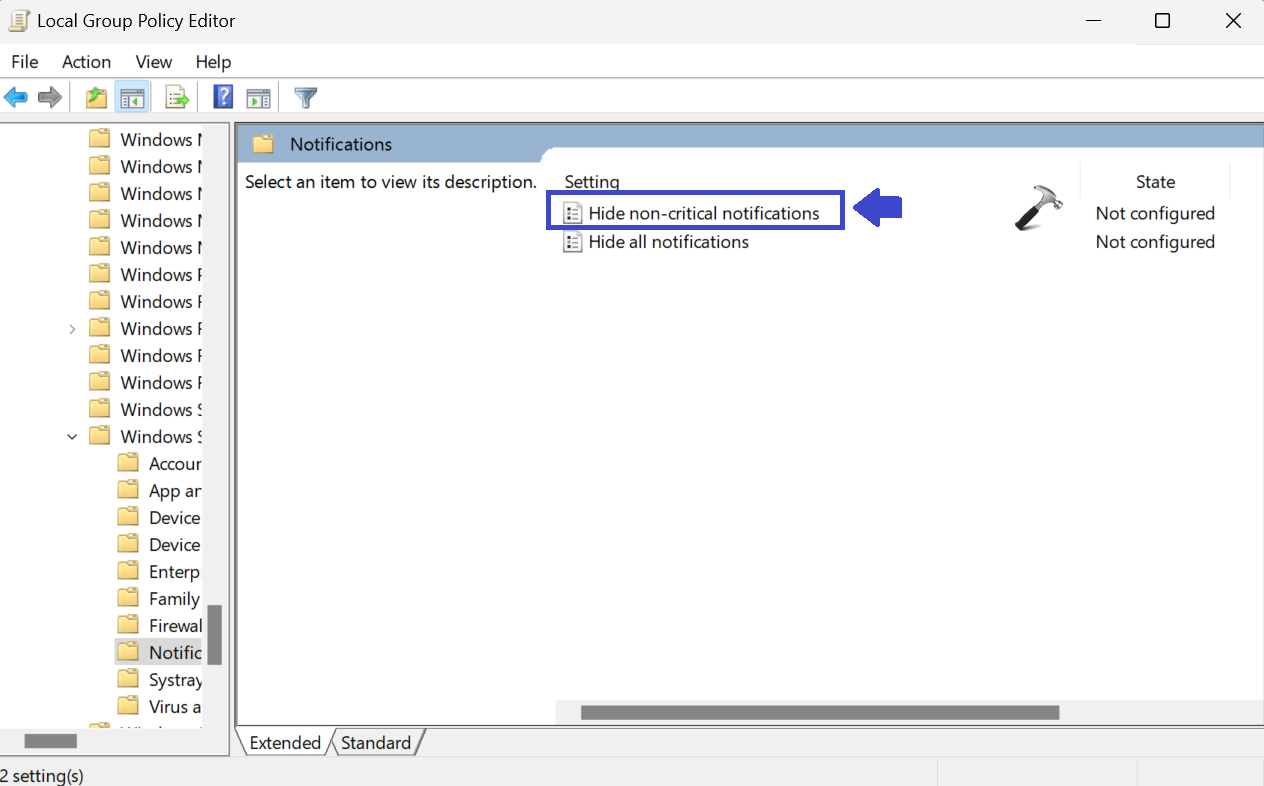Click the Group Policy Editor title bar icon
Image resolution: width=1264 pixels, height=786 pixels.
[x=18, y=20]
